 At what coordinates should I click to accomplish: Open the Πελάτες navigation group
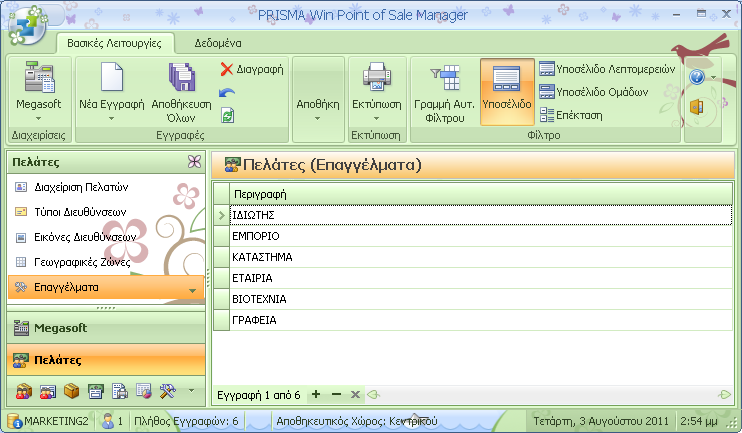[x=106, y=360]
